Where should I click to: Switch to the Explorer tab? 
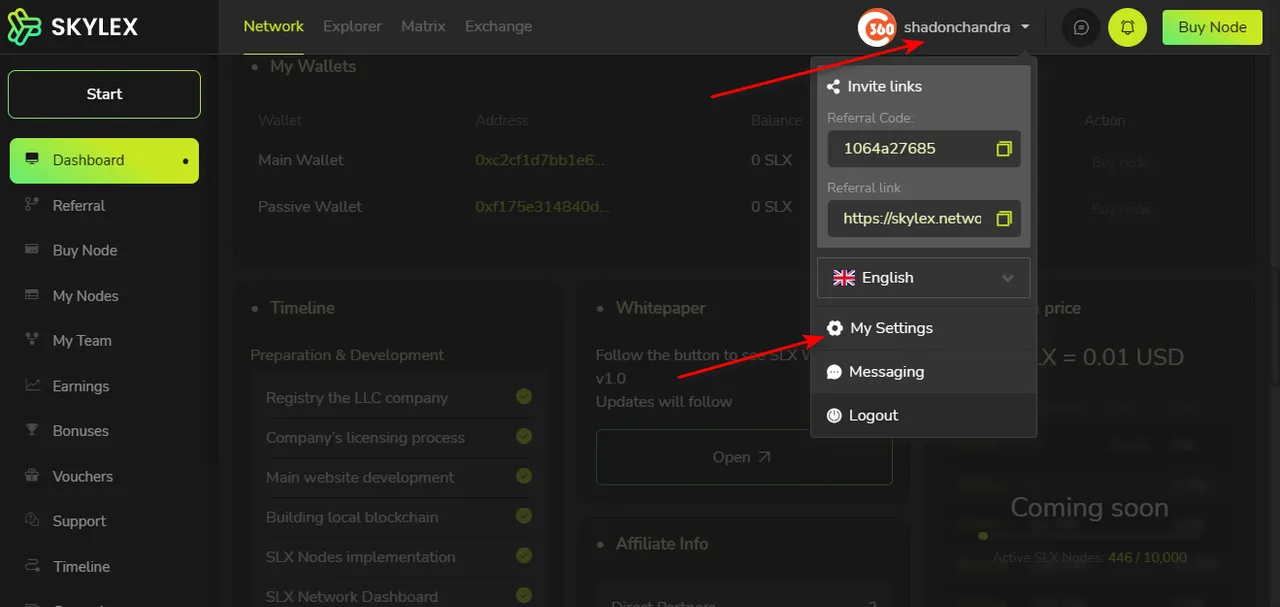pyautogui.click(x=352, y=26)
